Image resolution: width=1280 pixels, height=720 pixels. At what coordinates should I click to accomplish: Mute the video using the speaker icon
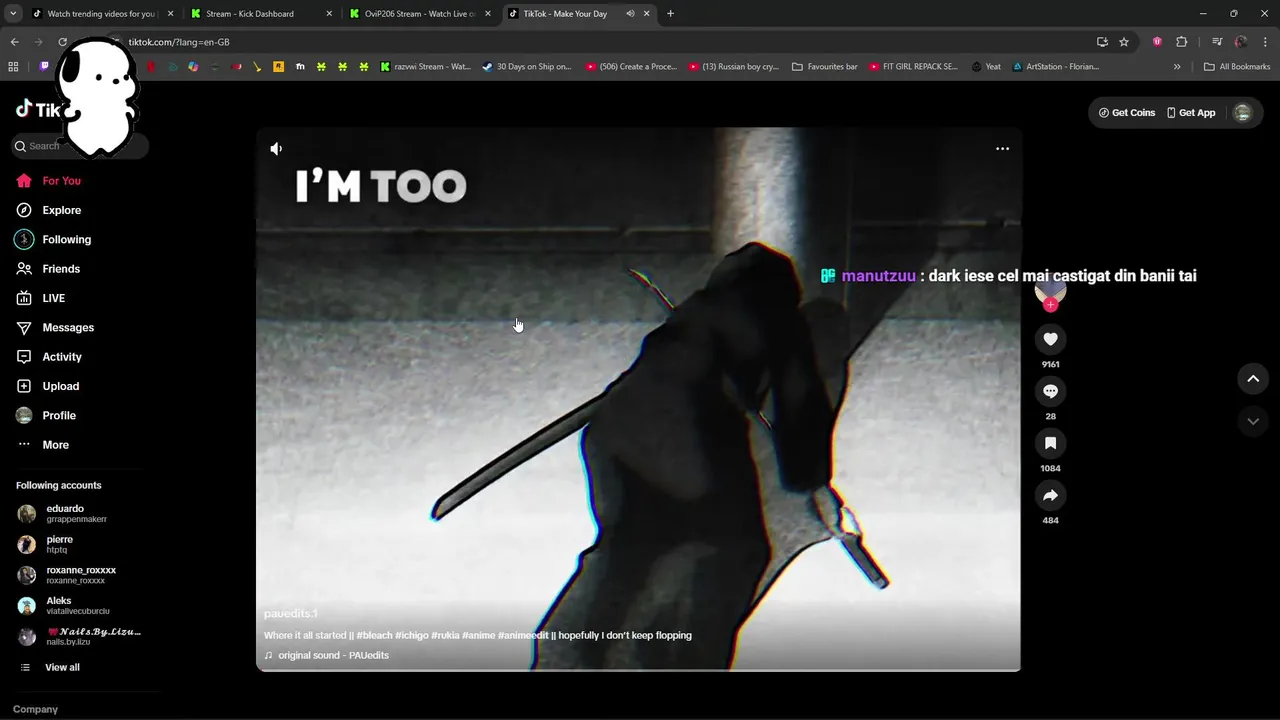pyautogui.click(x=276, y=149)
